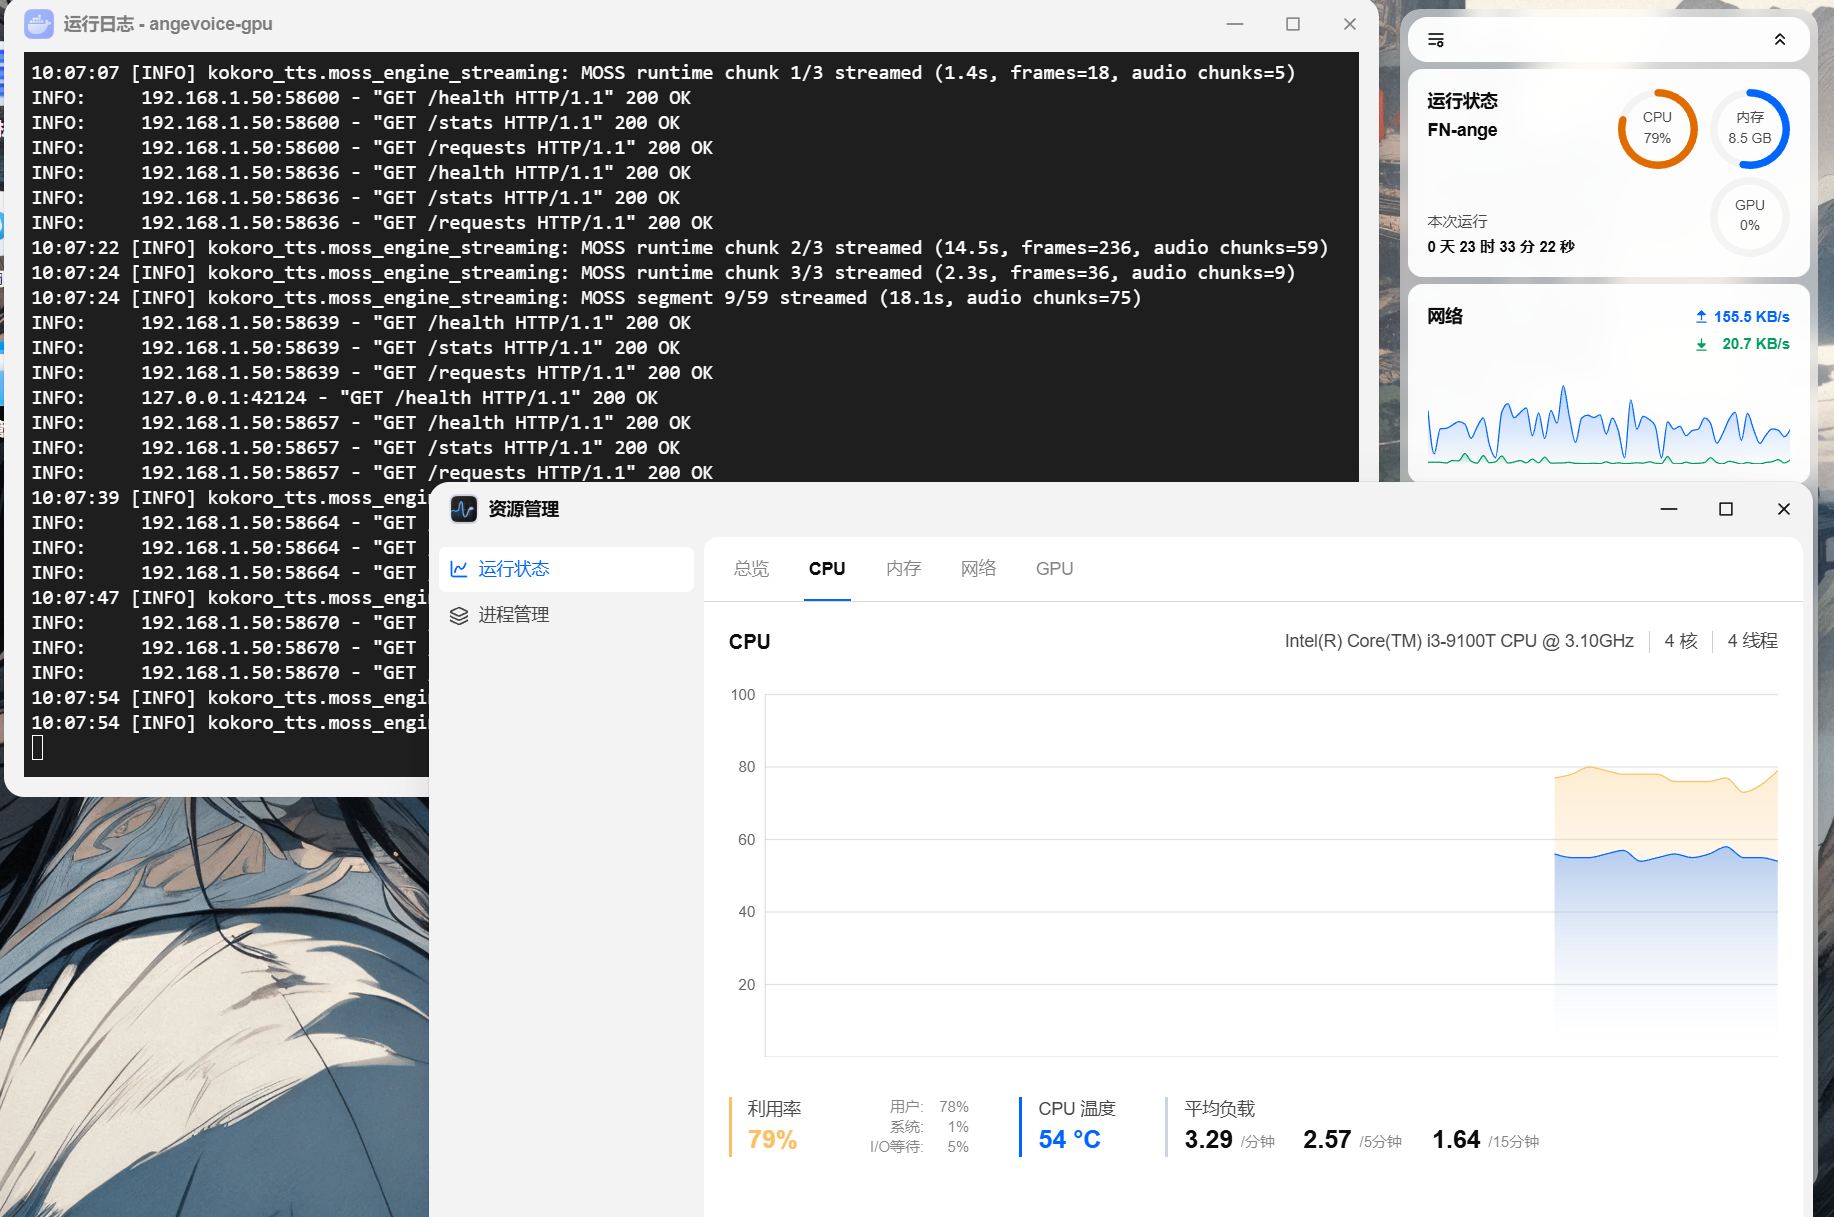Viewport: 1834px width, 1217px height.
Task: Click the CPU 79% gauge in status widget
Action: (x=1657, y=128)
